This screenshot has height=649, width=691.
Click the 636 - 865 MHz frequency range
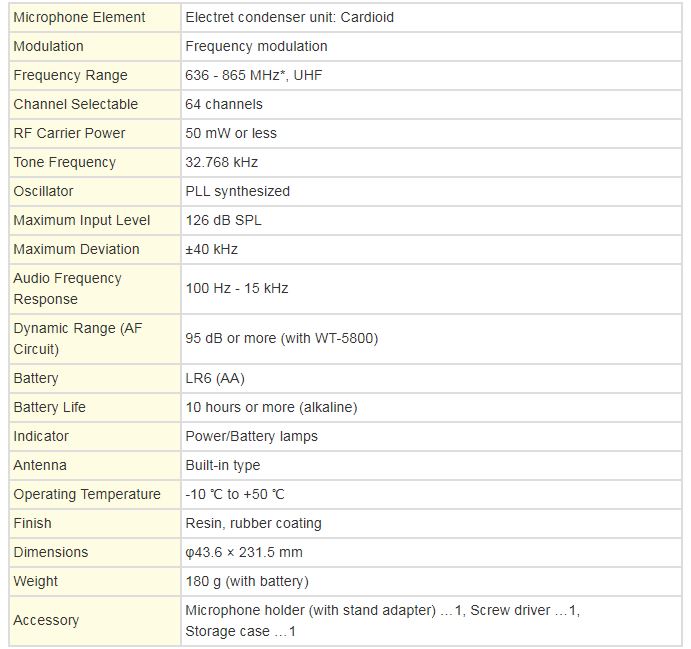click(253, 75)
